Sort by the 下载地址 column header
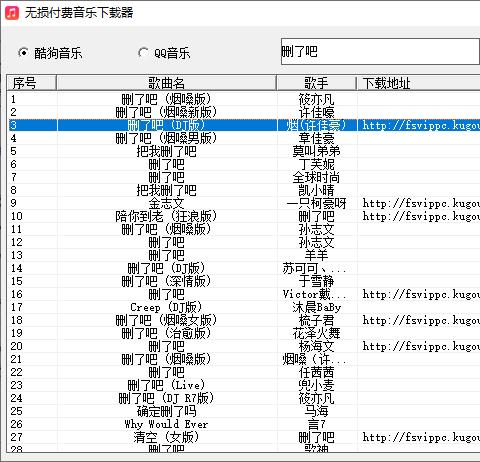This screenshot has width=480, height=462. [418, 83]
